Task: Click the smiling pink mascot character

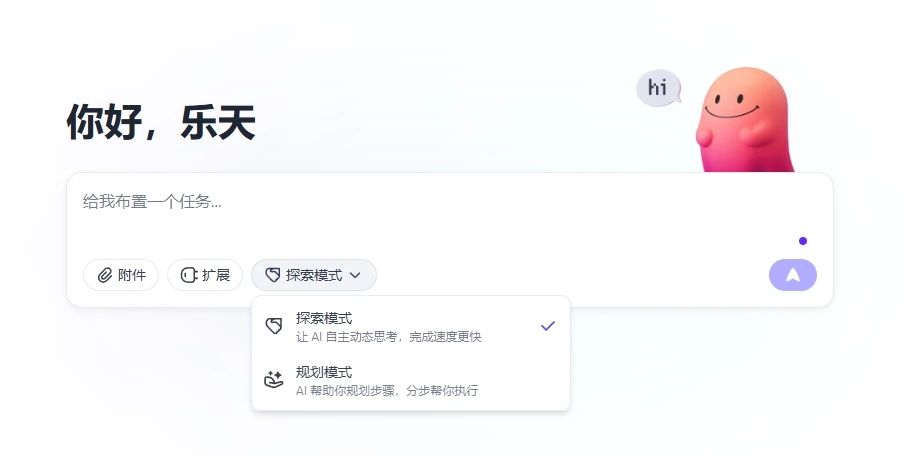Action: (745, 120)
